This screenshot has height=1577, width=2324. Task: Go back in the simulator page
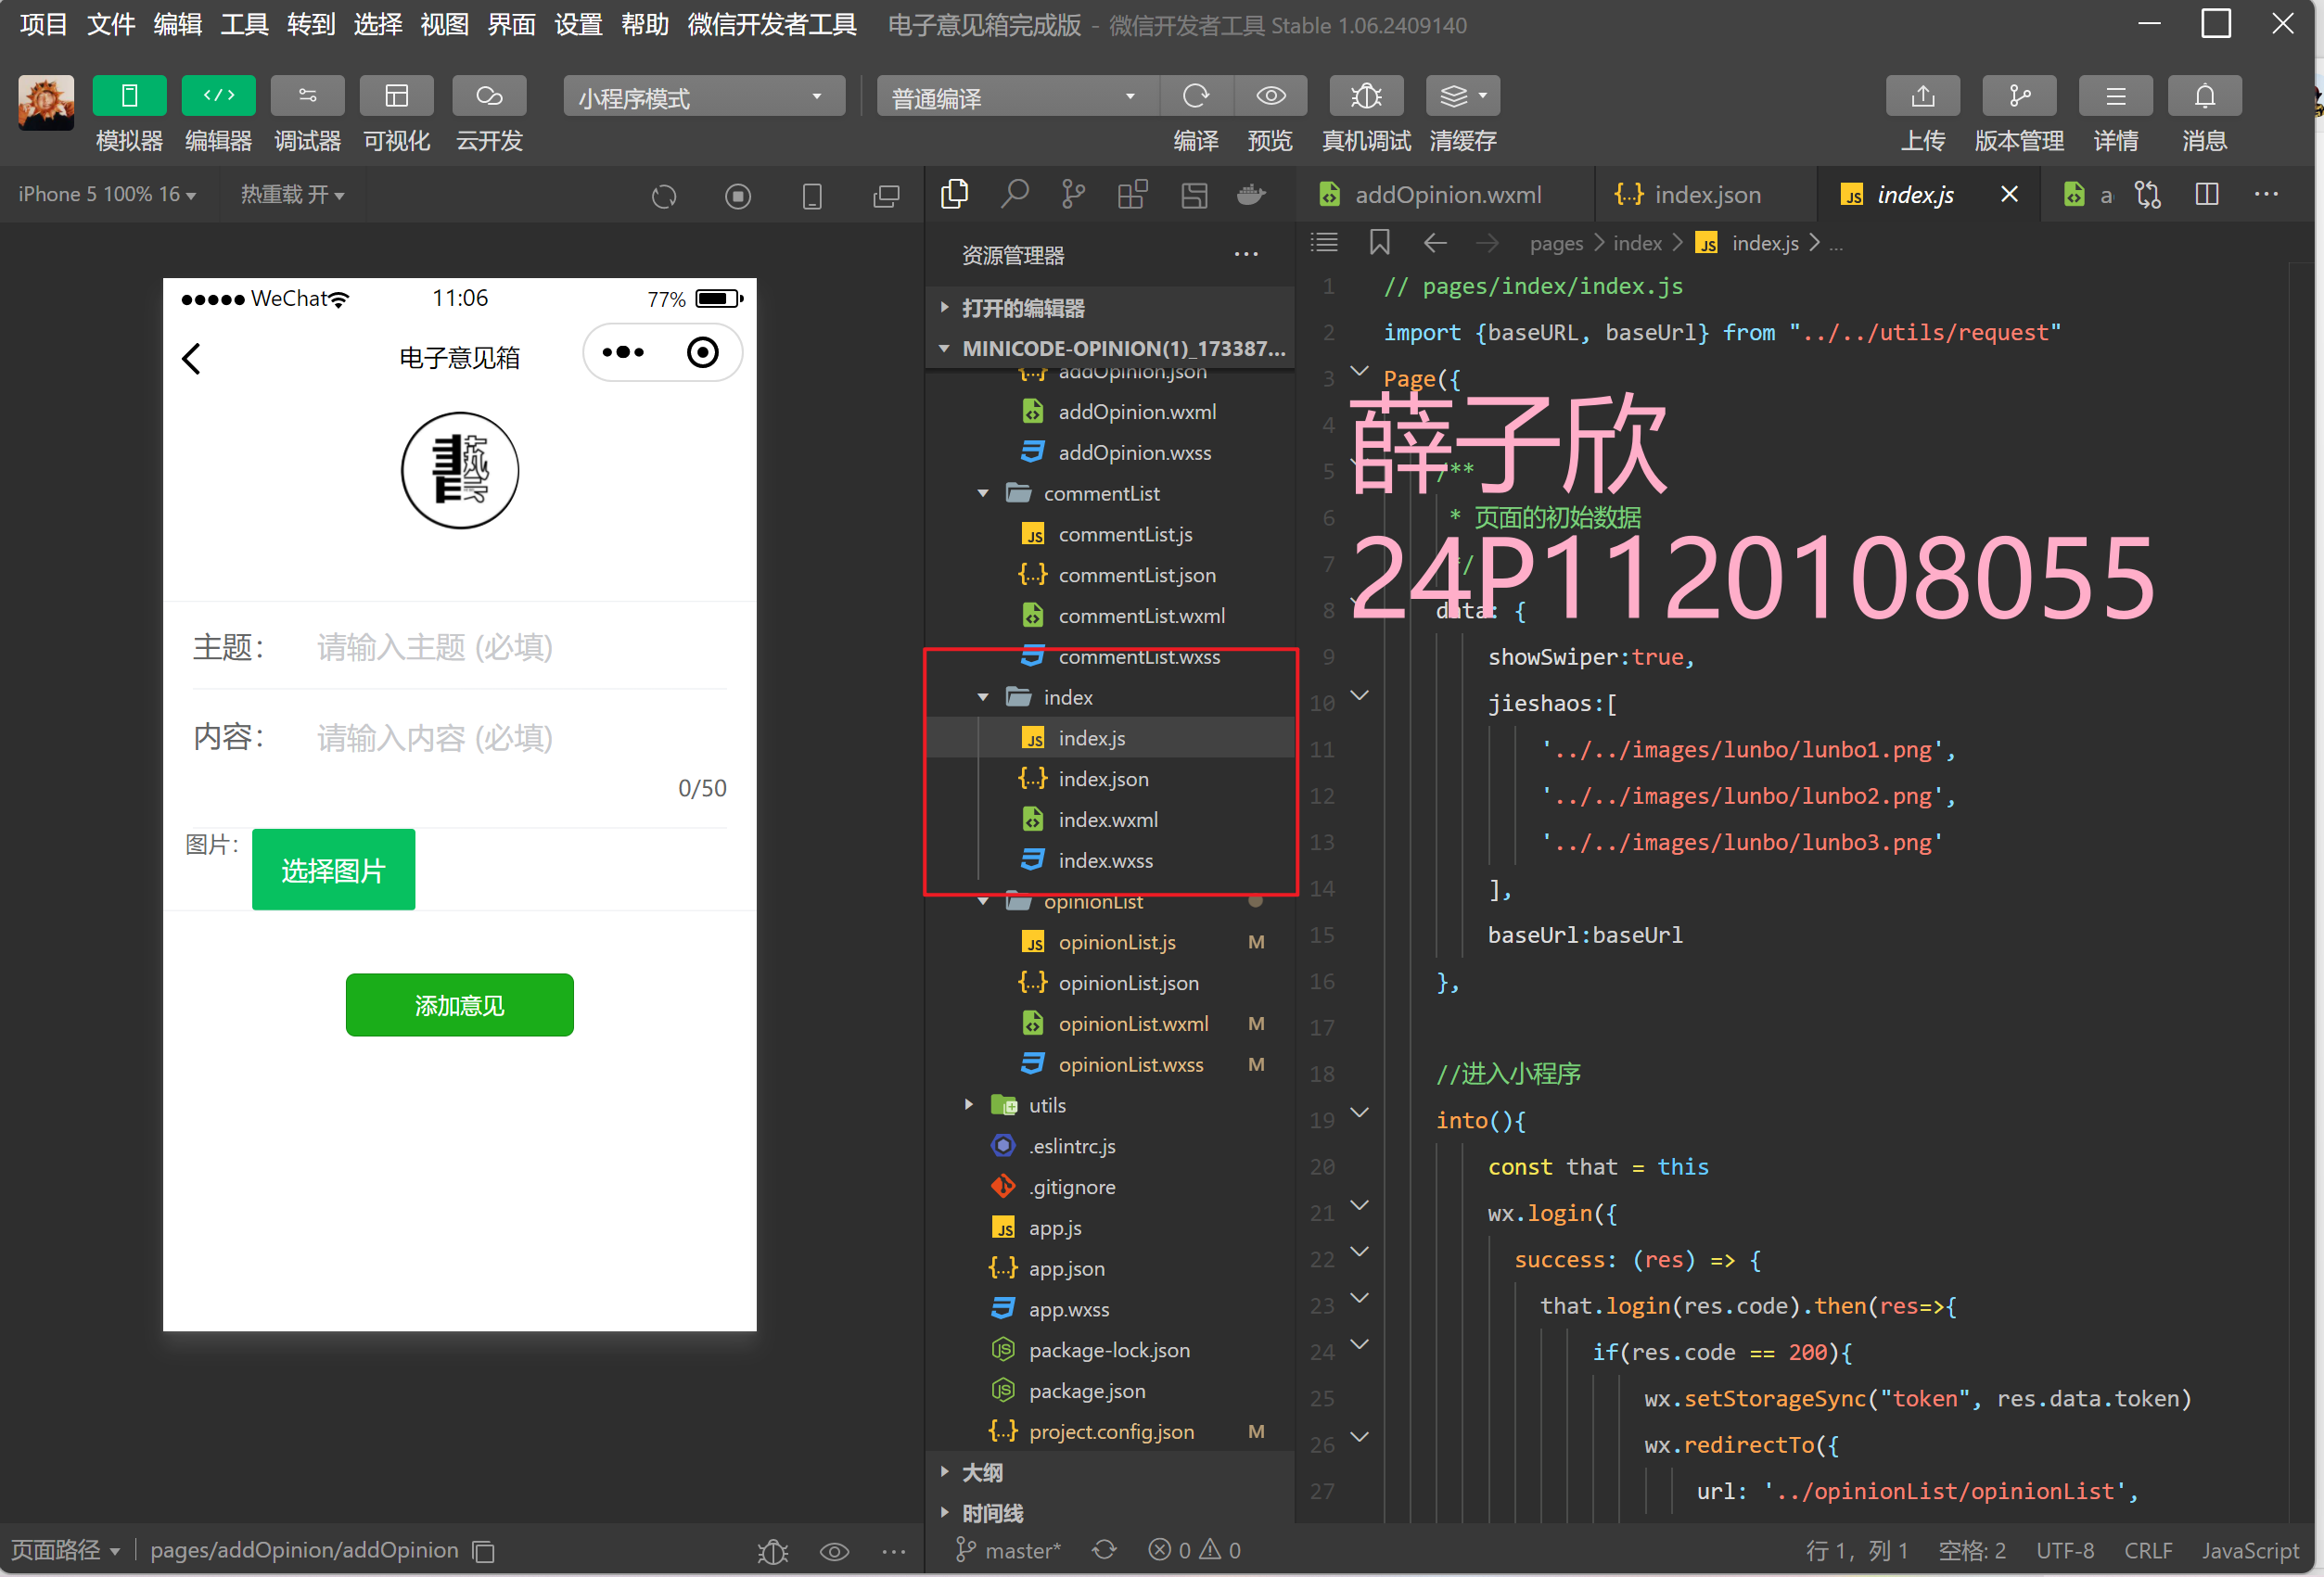(191, 358)
